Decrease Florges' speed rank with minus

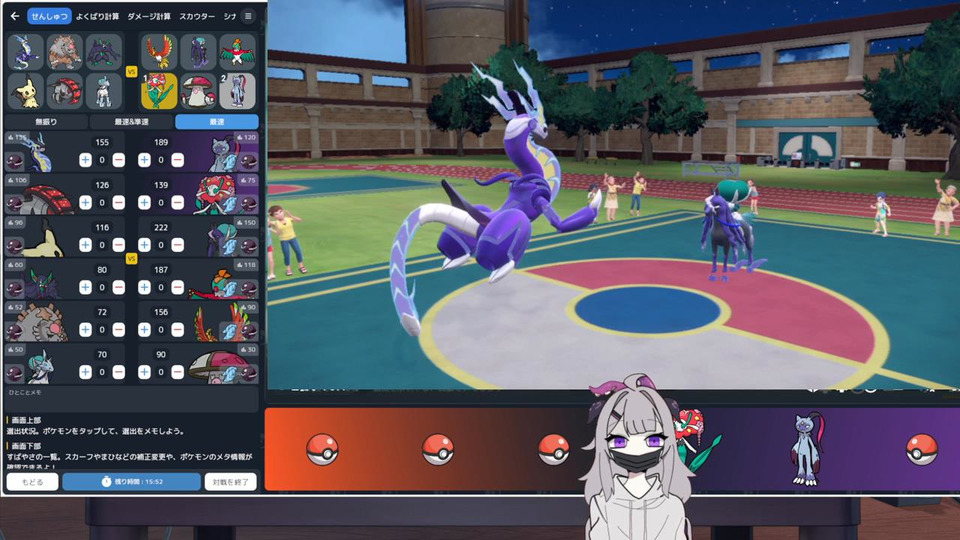(x=178, y=203)
